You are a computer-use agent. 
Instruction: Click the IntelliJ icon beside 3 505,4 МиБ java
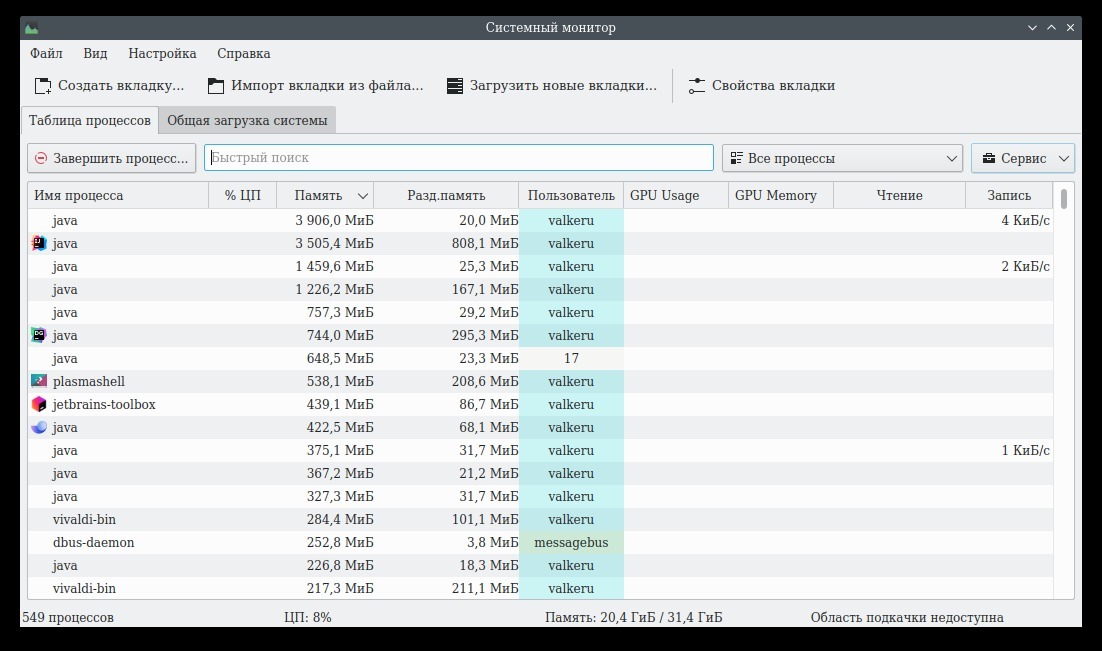pyautogui.click(x=39, y=243)
